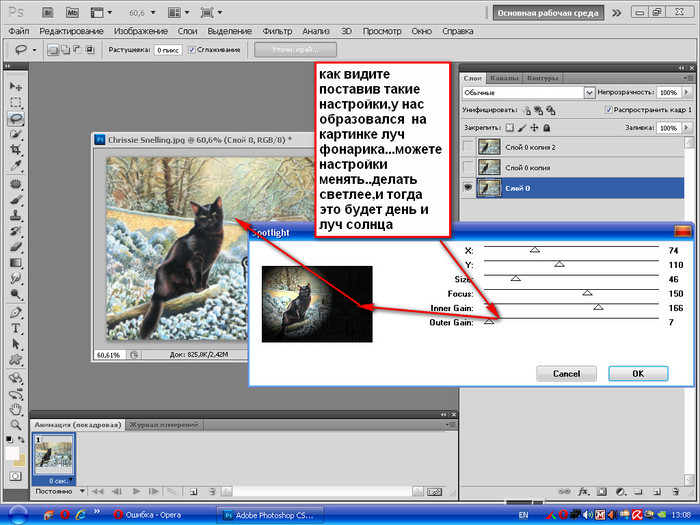The image size is (700, 525).
Task: Select the Eraser tool
Action: 16,247
